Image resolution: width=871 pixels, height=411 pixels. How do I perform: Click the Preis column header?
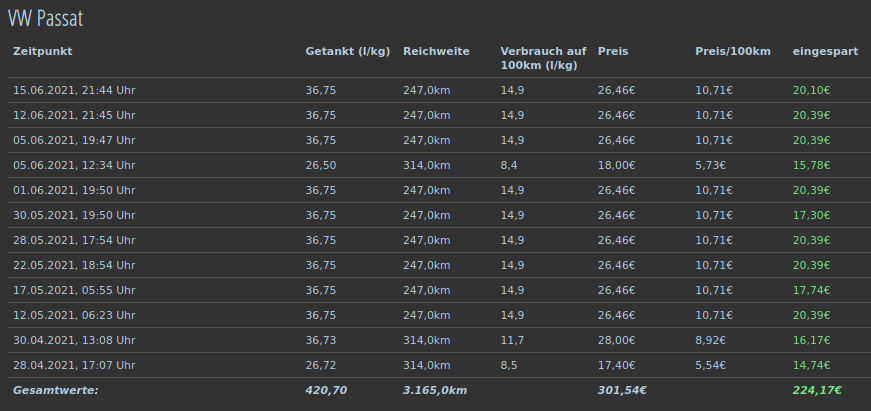click(613, 51)
